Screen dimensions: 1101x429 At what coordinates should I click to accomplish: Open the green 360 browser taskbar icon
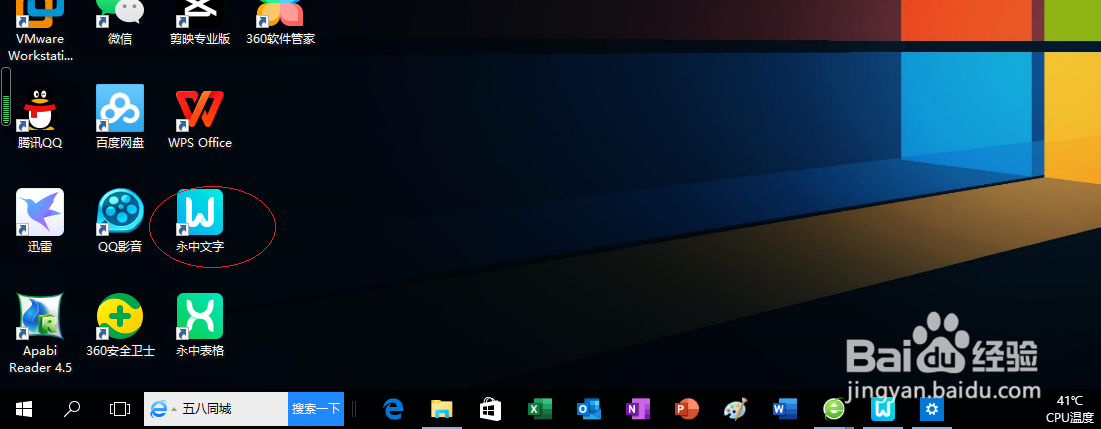pyautogui.click(x=833, y=409)
